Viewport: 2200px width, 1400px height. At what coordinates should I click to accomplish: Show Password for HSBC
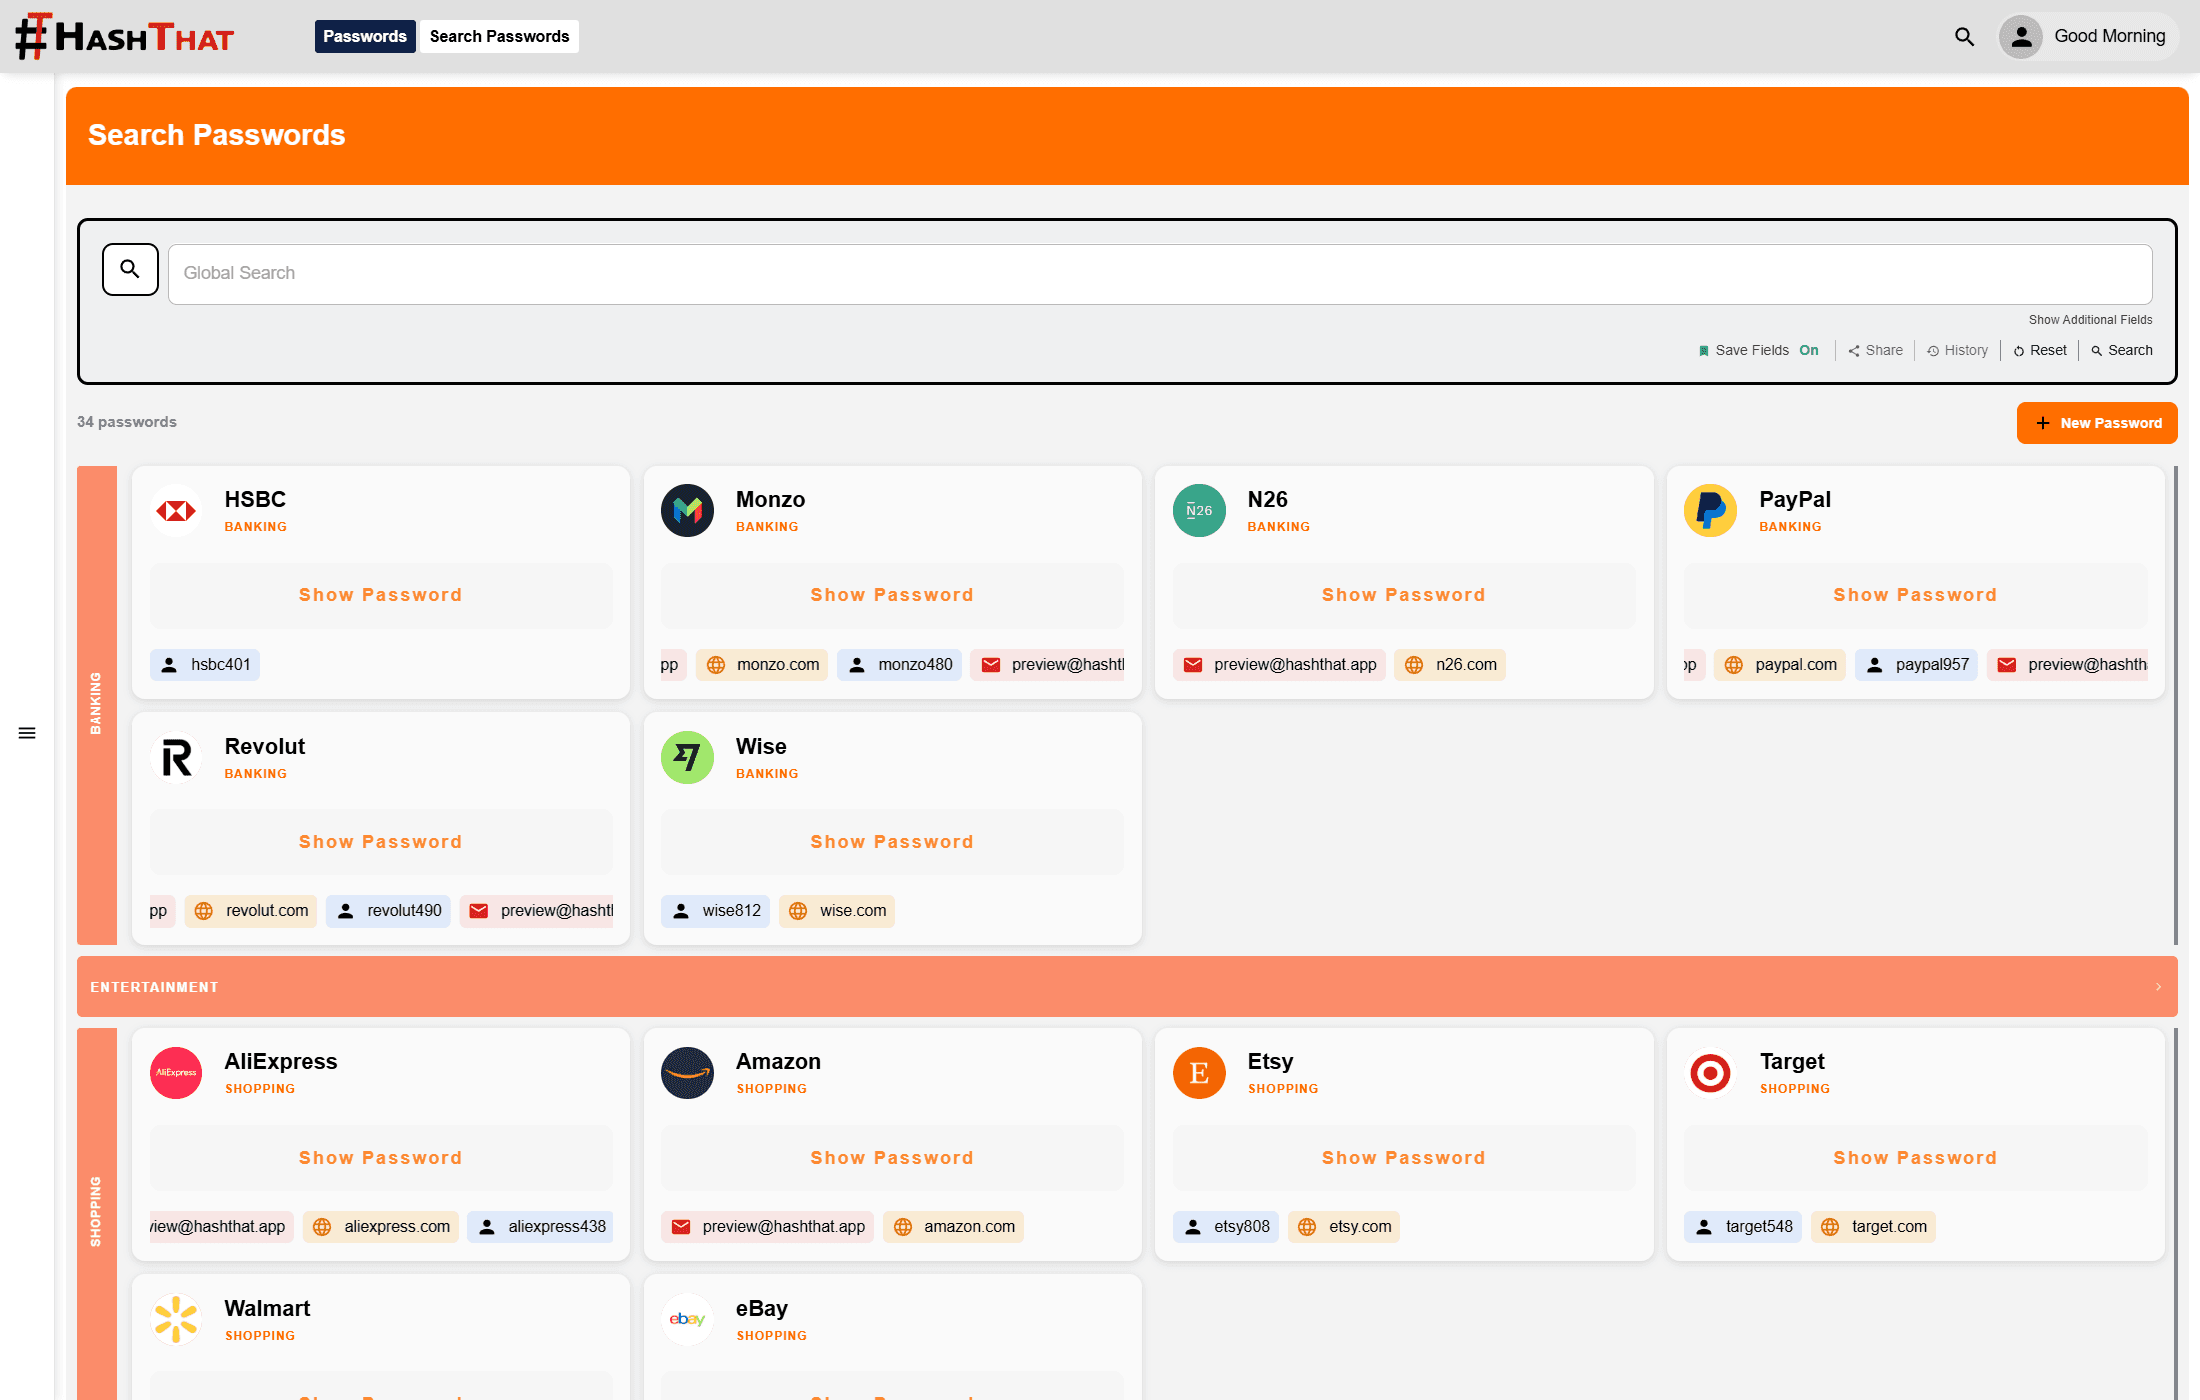coord(381,595)
